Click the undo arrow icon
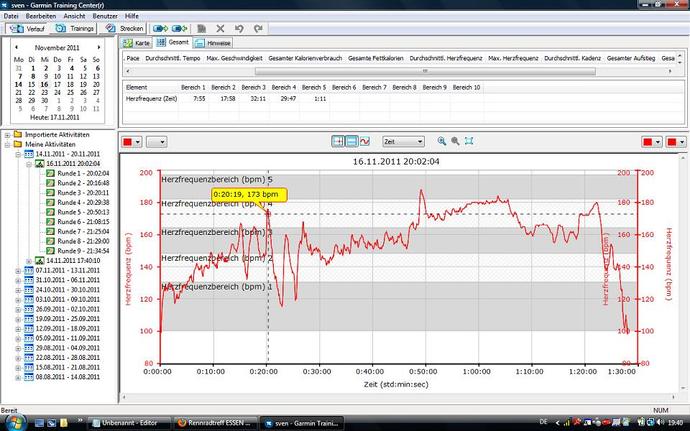Screen dimensions: 690x431 pyautogui.click(x=240, y=29)
